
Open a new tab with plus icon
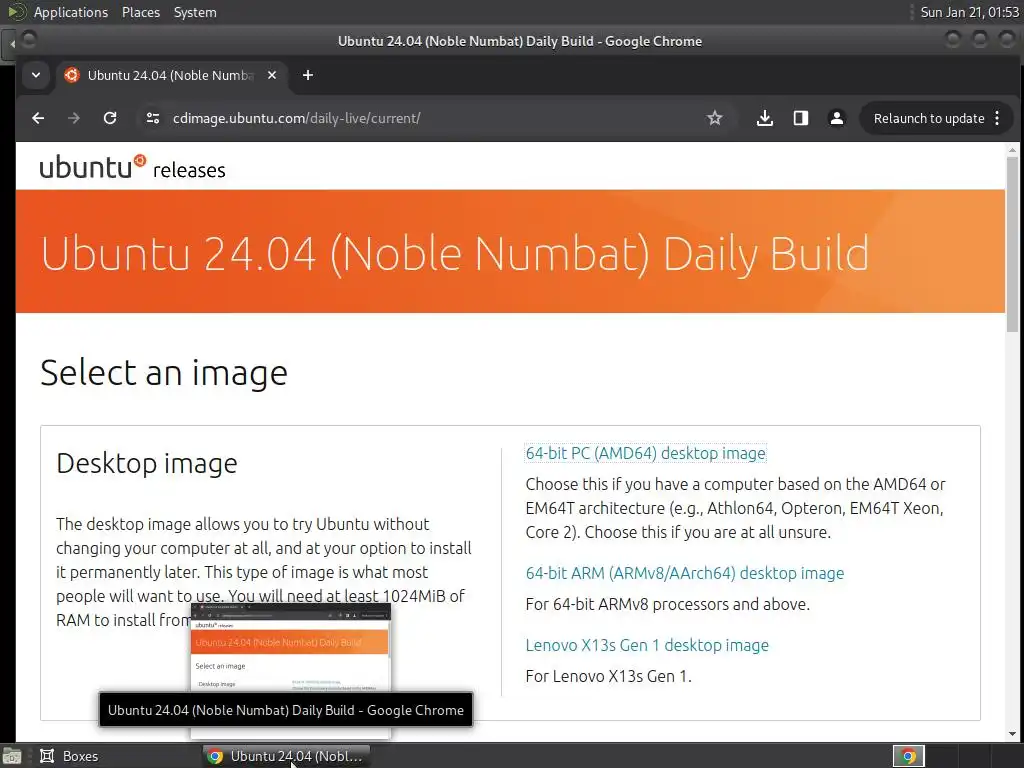pos(308,75)
